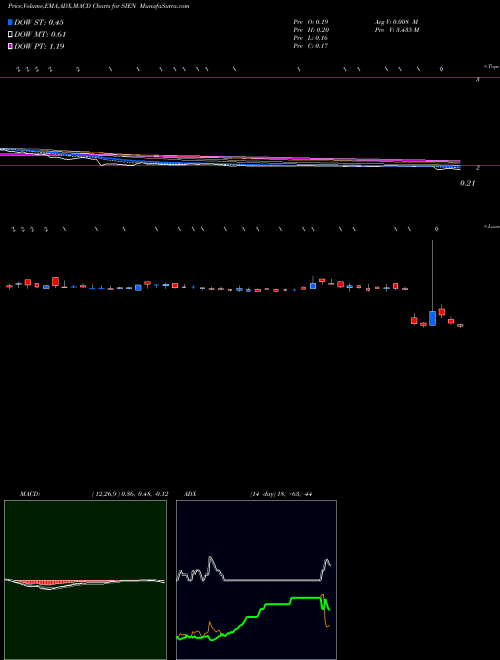This screenshot has width=500, height=660.
Task: Select the 'DOW MT: 0.61' legend text
Action: click(x=40, y=35)
